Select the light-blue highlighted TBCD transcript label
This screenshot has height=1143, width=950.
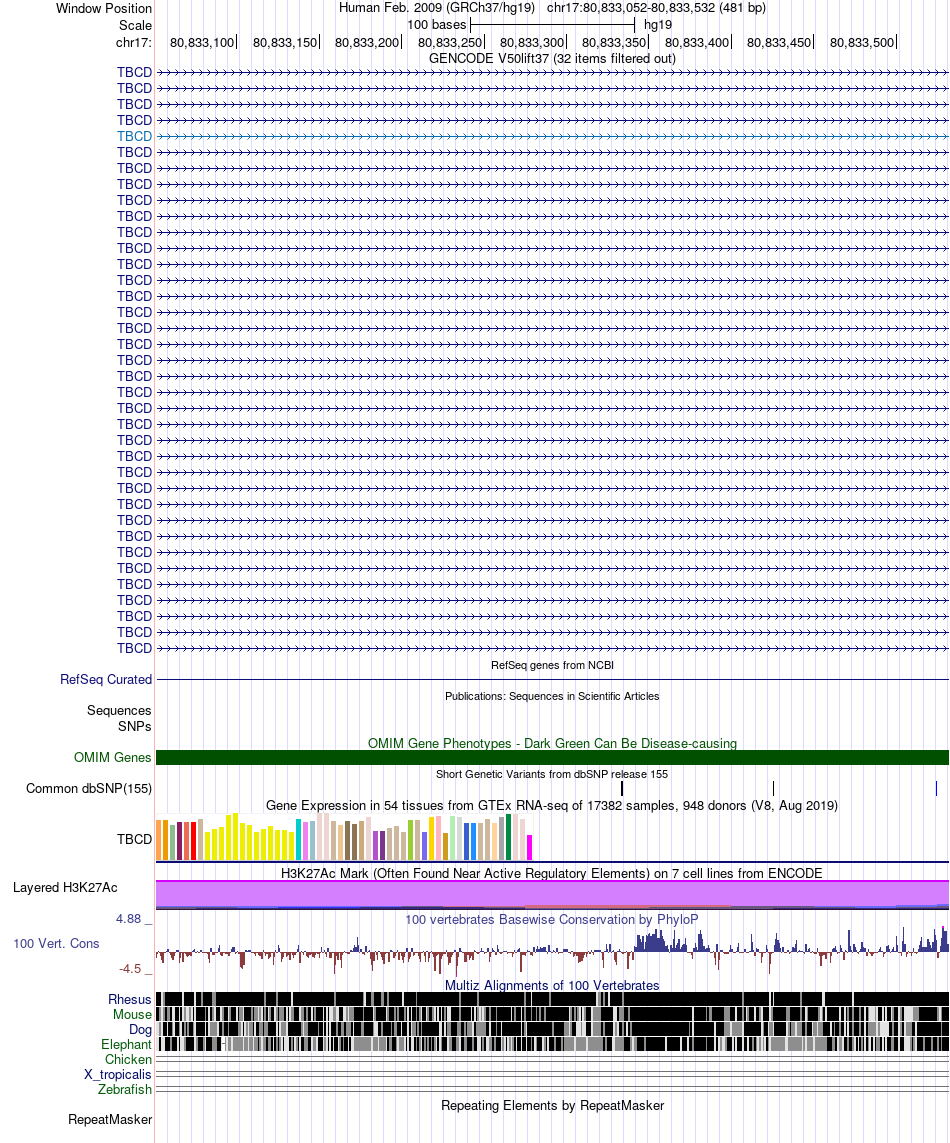[134, 136]
